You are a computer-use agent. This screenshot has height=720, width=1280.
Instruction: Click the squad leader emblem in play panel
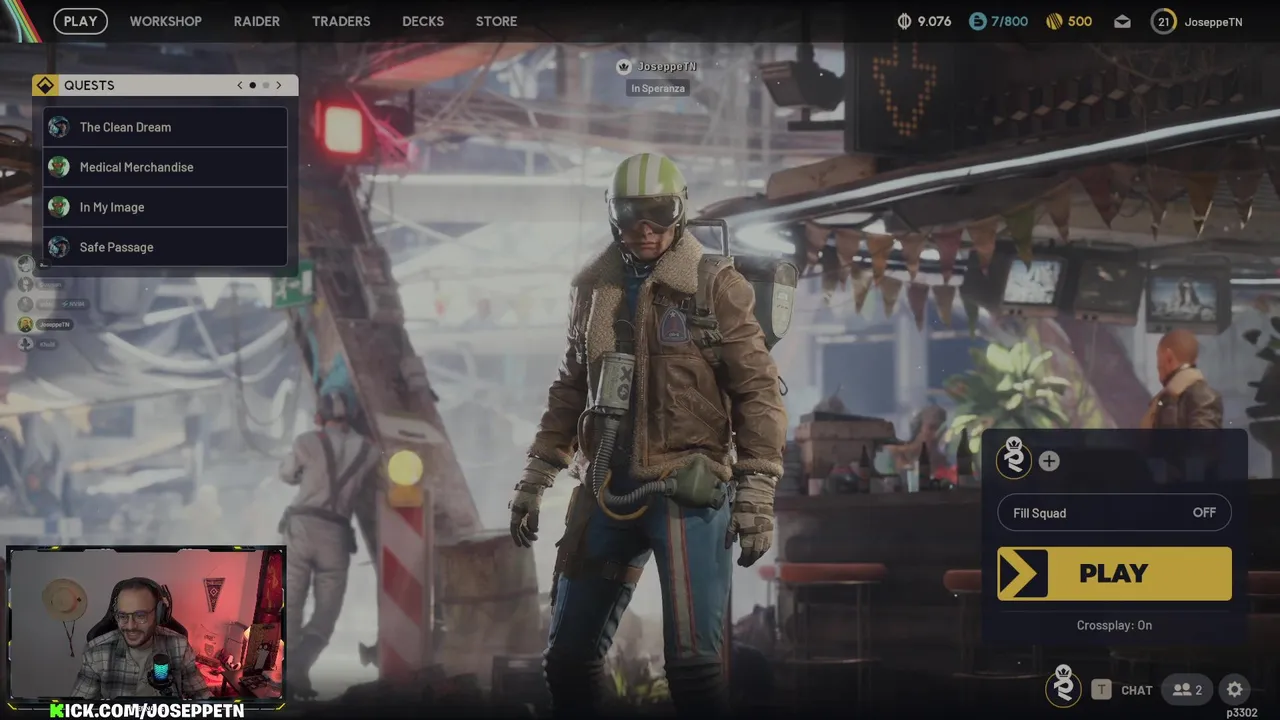click(1014, 458)
